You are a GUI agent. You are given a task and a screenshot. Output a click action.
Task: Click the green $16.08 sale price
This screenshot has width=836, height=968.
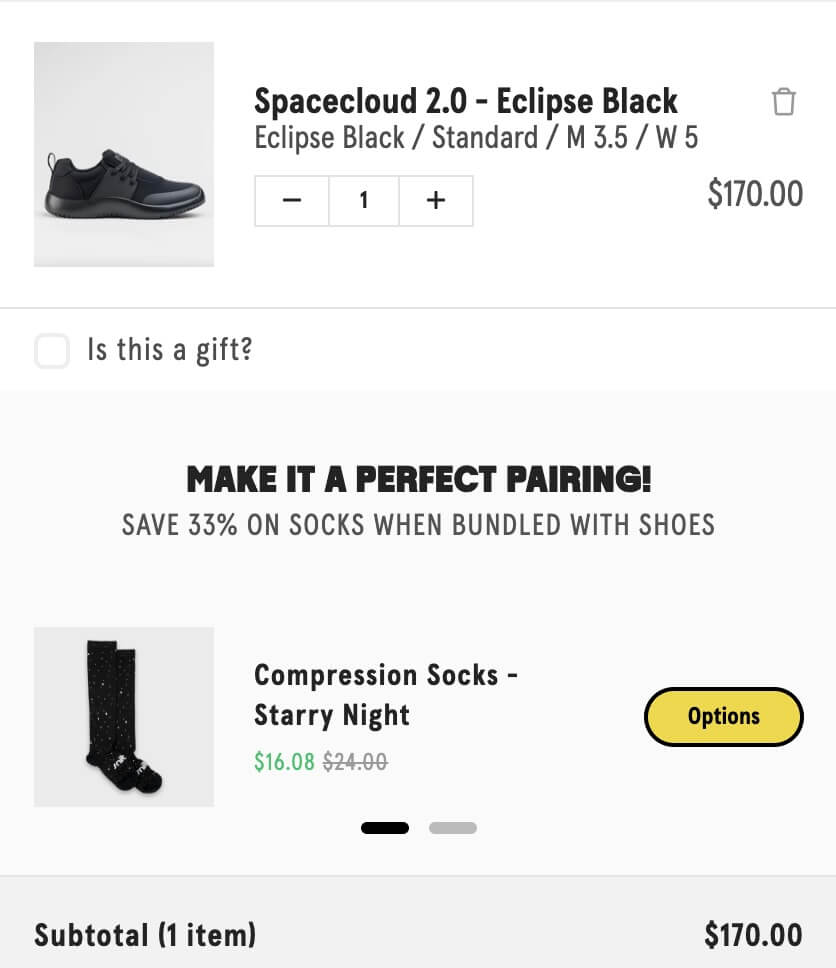284,762
